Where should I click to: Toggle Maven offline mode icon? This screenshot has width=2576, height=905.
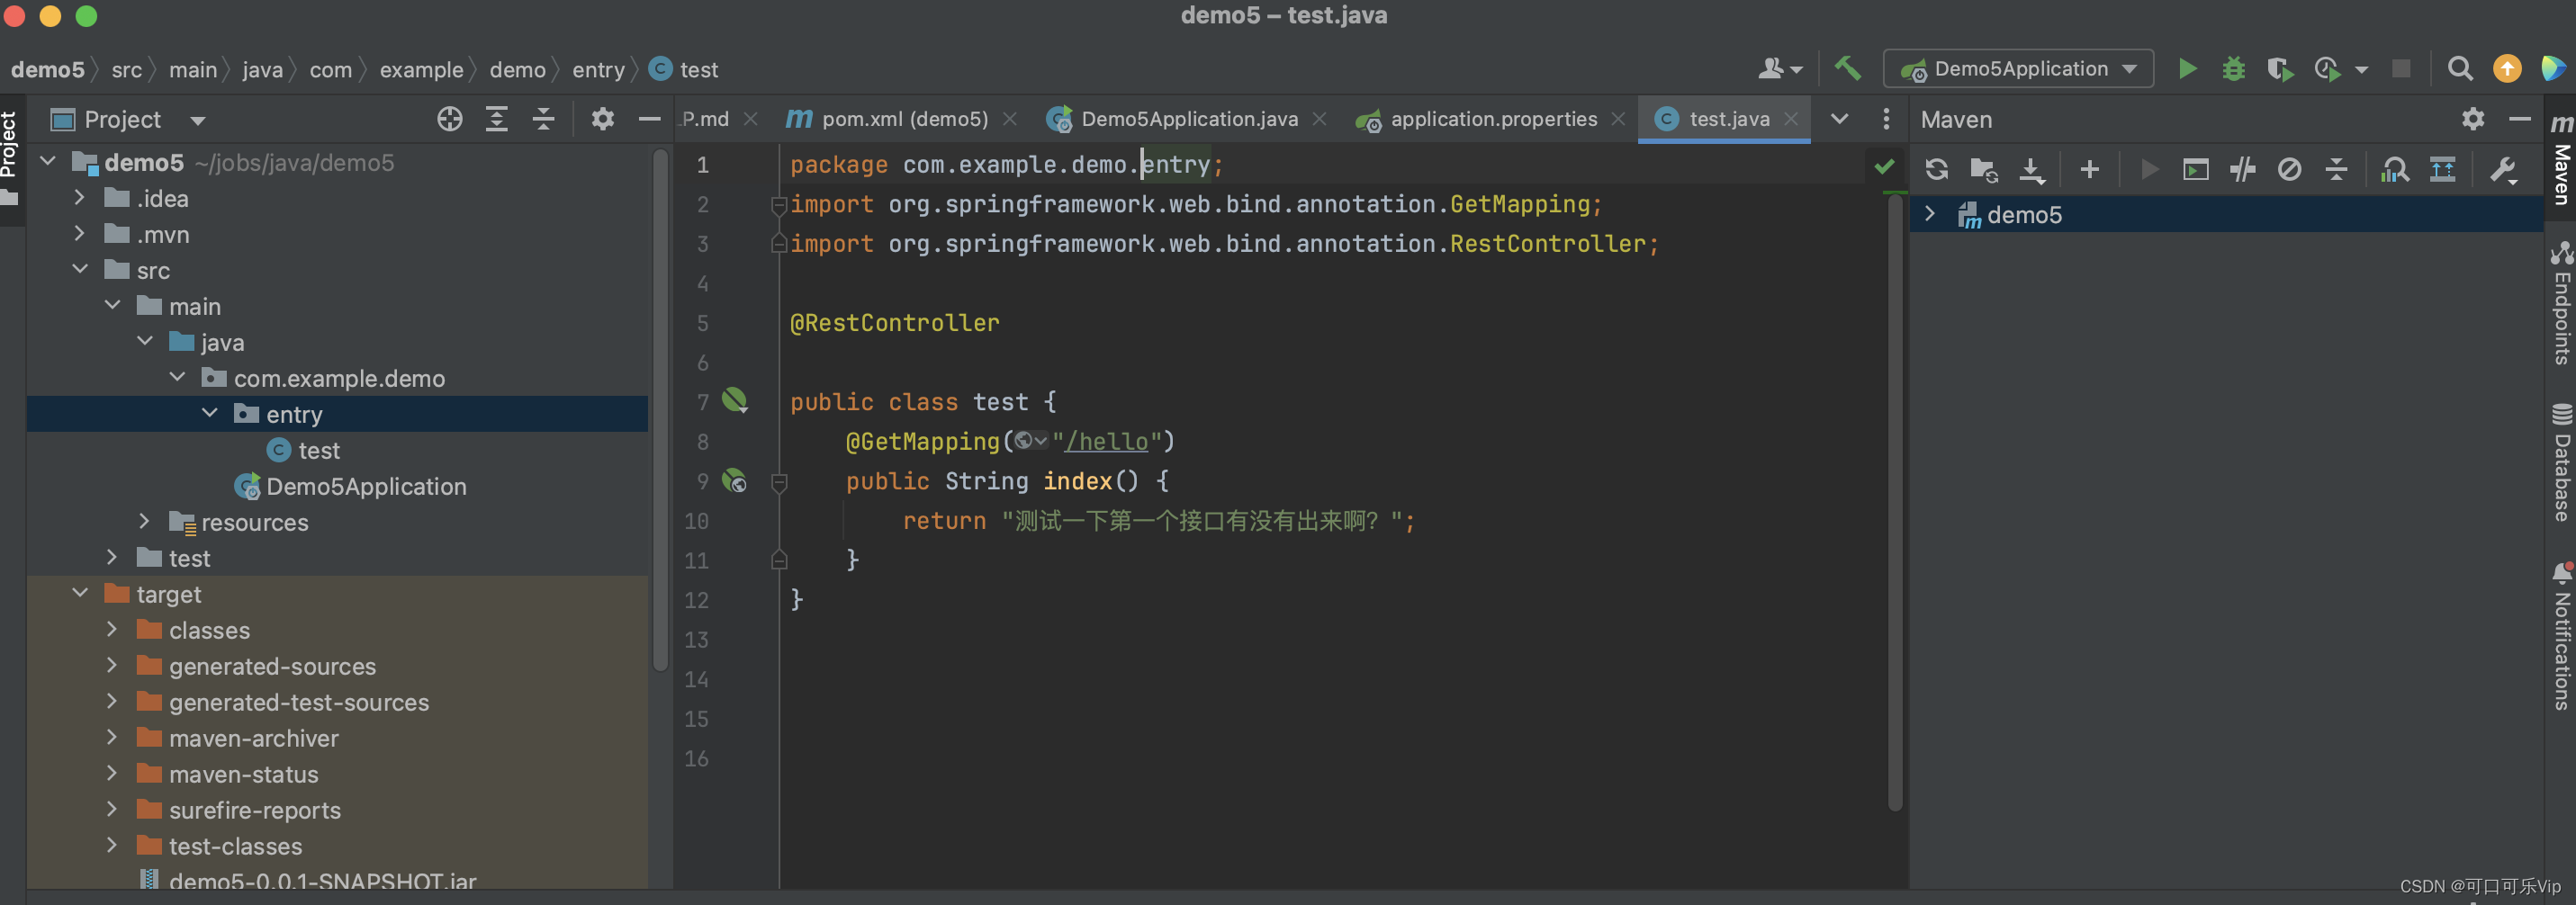point(2242,169)
